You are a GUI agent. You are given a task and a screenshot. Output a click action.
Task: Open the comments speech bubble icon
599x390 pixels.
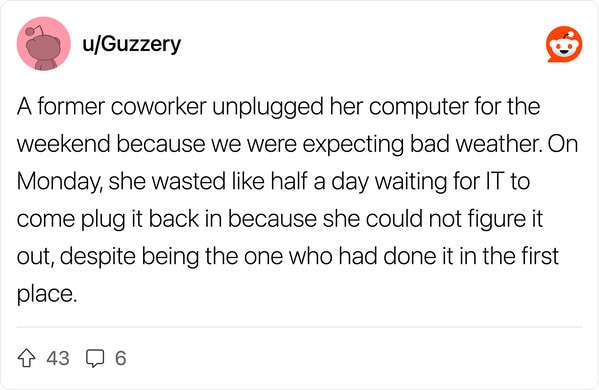coord(95,358)
